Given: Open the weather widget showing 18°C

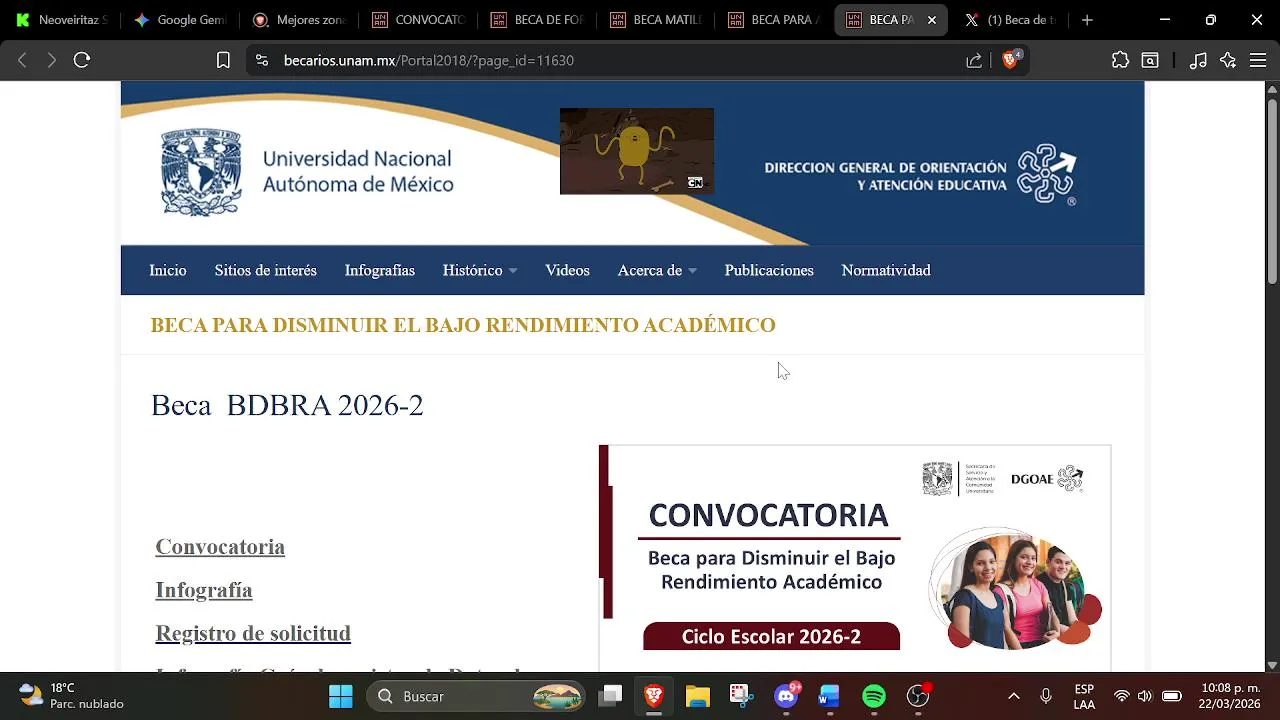Looking at the screenshot, I should pos(70,696).
